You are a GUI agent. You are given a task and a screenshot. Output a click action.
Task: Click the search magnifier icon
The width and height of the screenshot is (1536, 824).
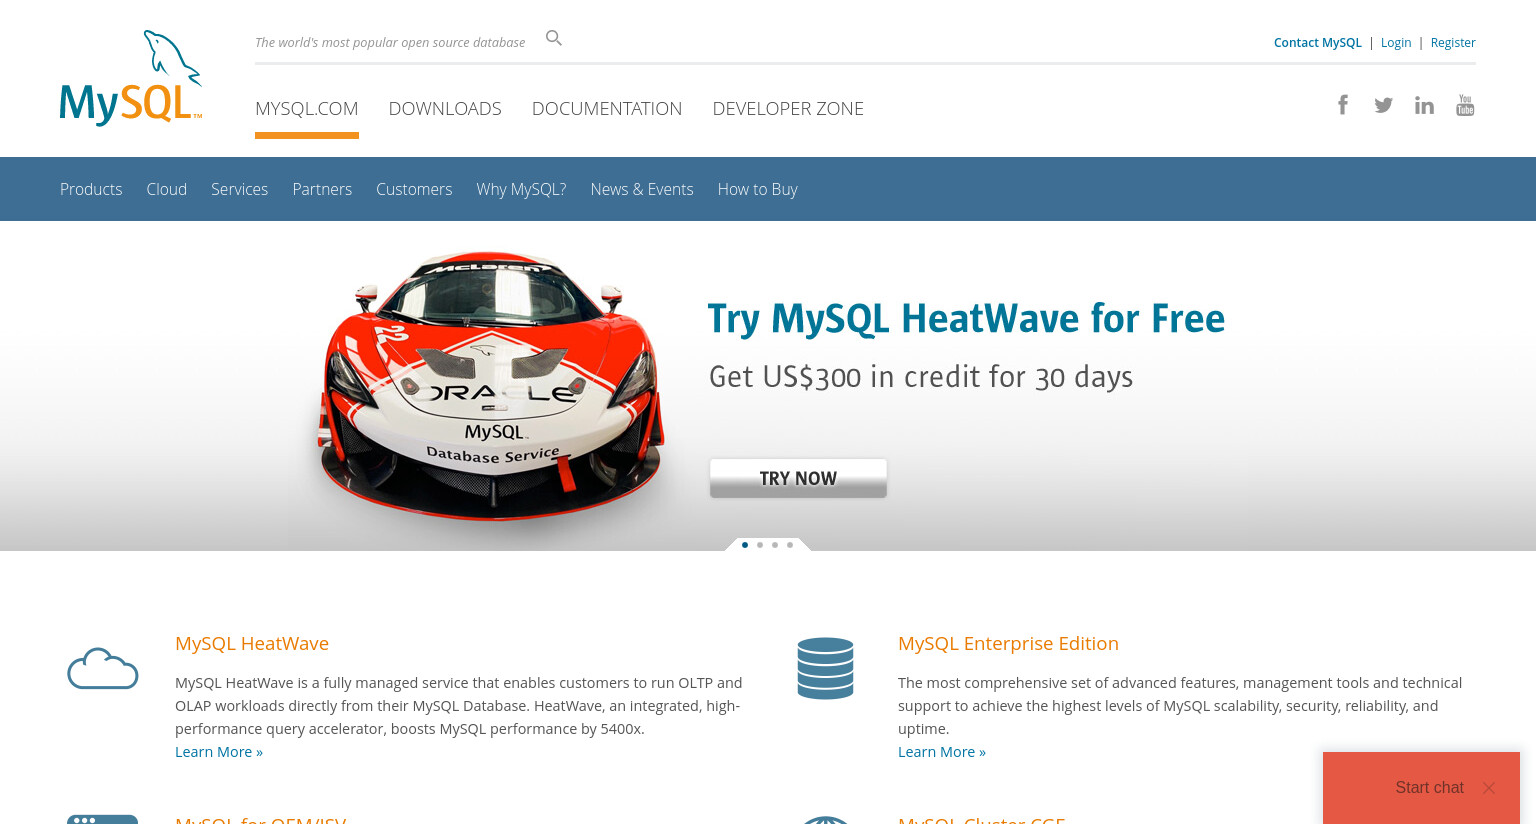pos(554,38)
